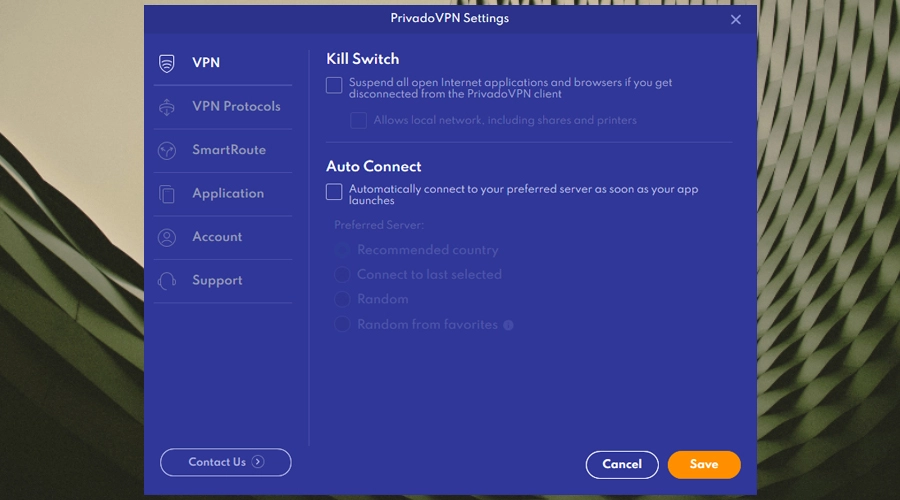Select Connect to last selected radio
The height and width of the screenshot is (500, 900).
coord(342,274)
